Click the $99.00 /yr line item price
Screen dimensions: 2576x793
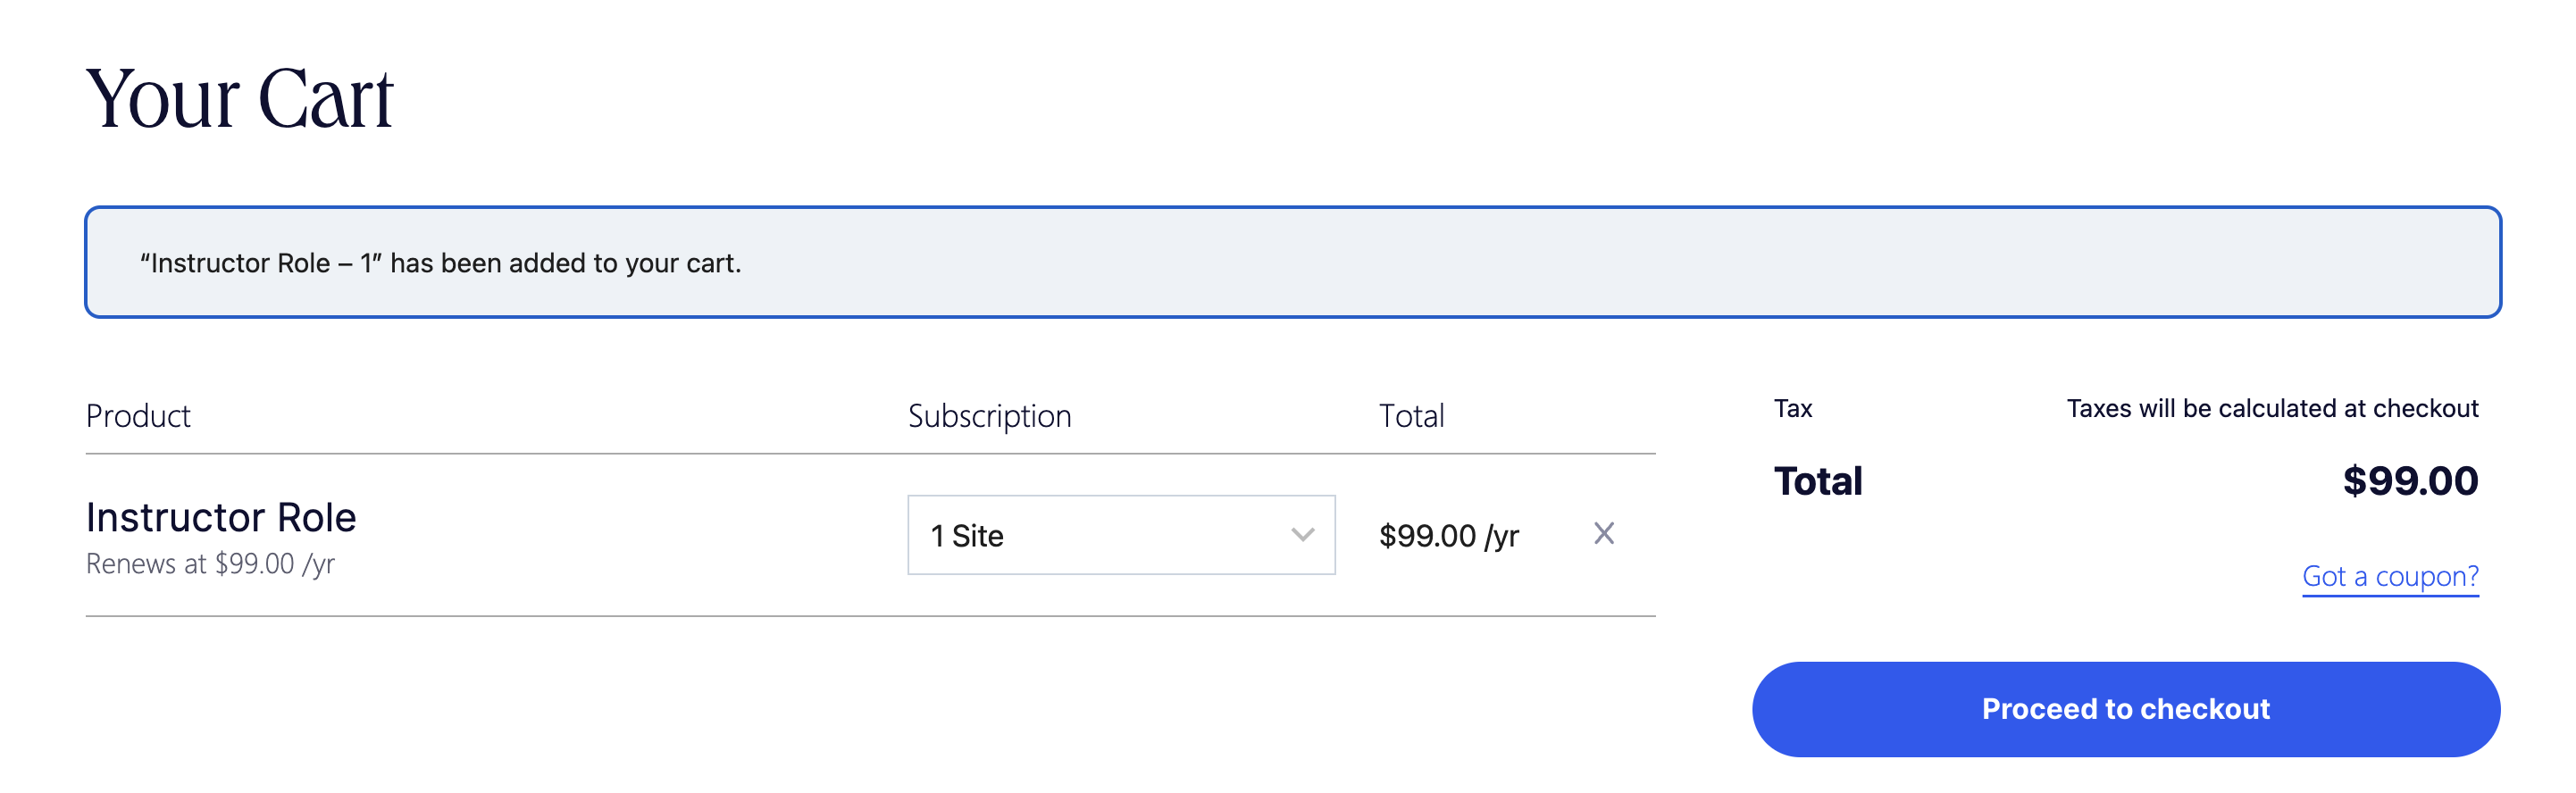[1448, 536]
